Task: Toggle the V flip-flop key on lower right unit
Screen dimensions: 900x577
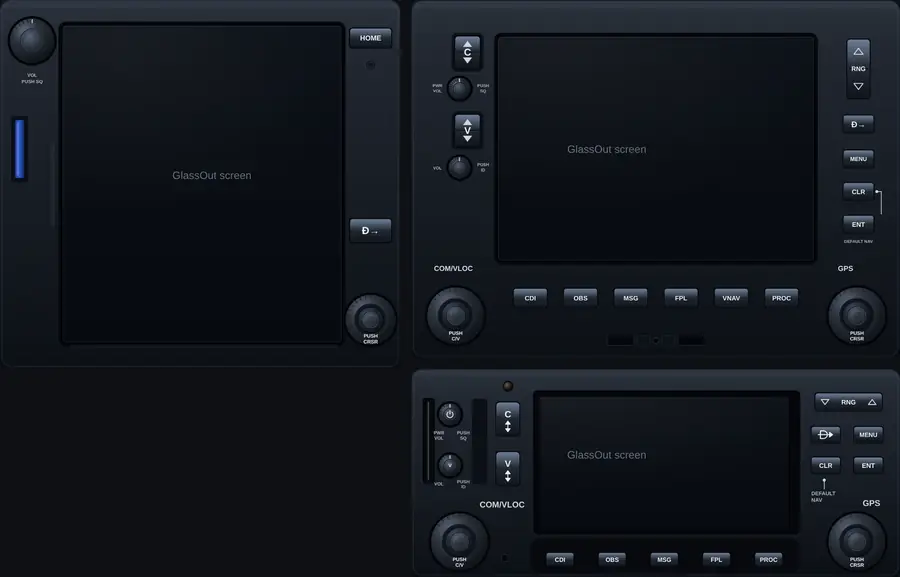Action: click(507, 470)
